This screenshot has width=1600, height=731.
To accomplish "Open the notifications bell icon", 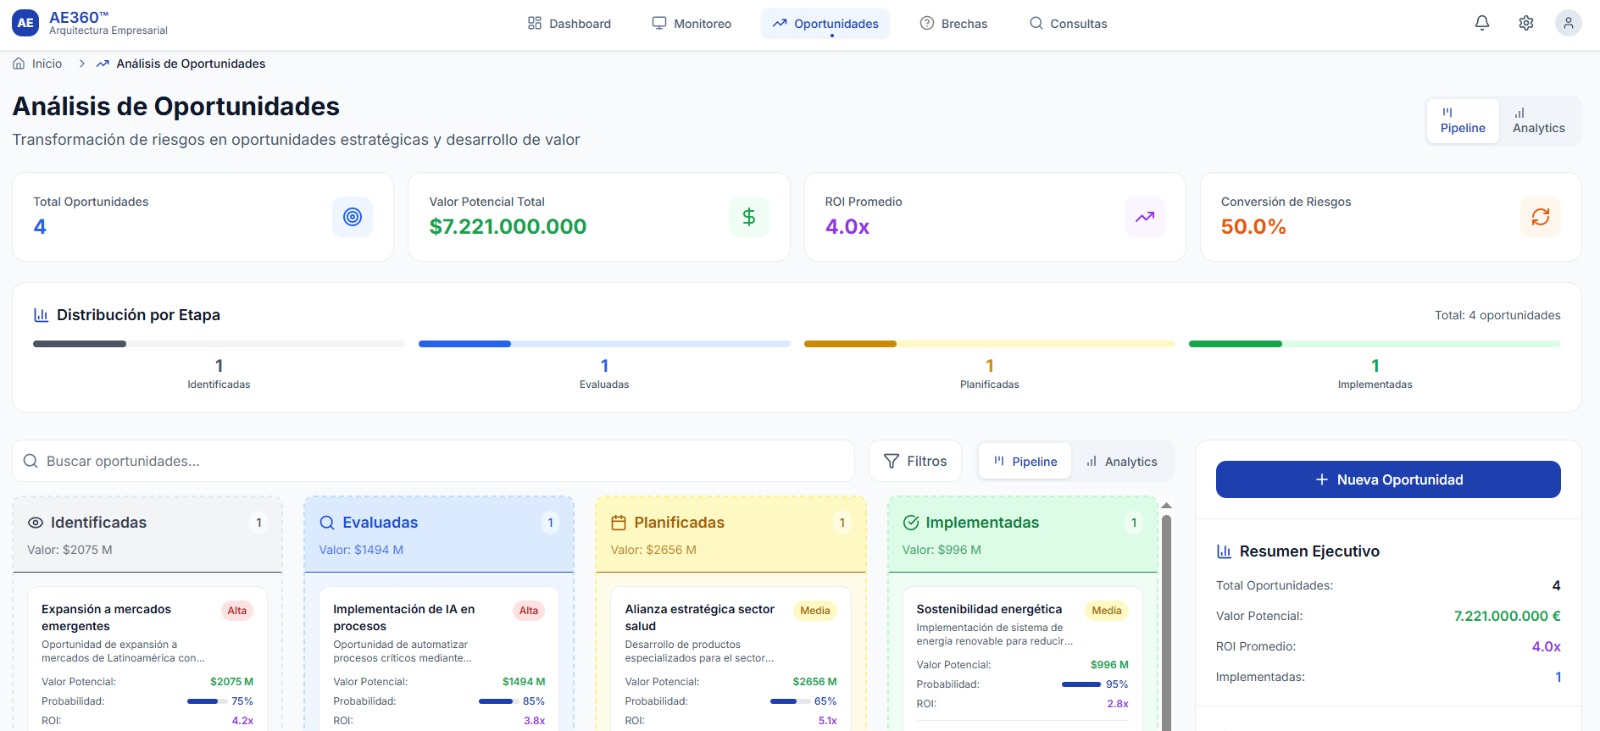I will (x=1482, y=23).
